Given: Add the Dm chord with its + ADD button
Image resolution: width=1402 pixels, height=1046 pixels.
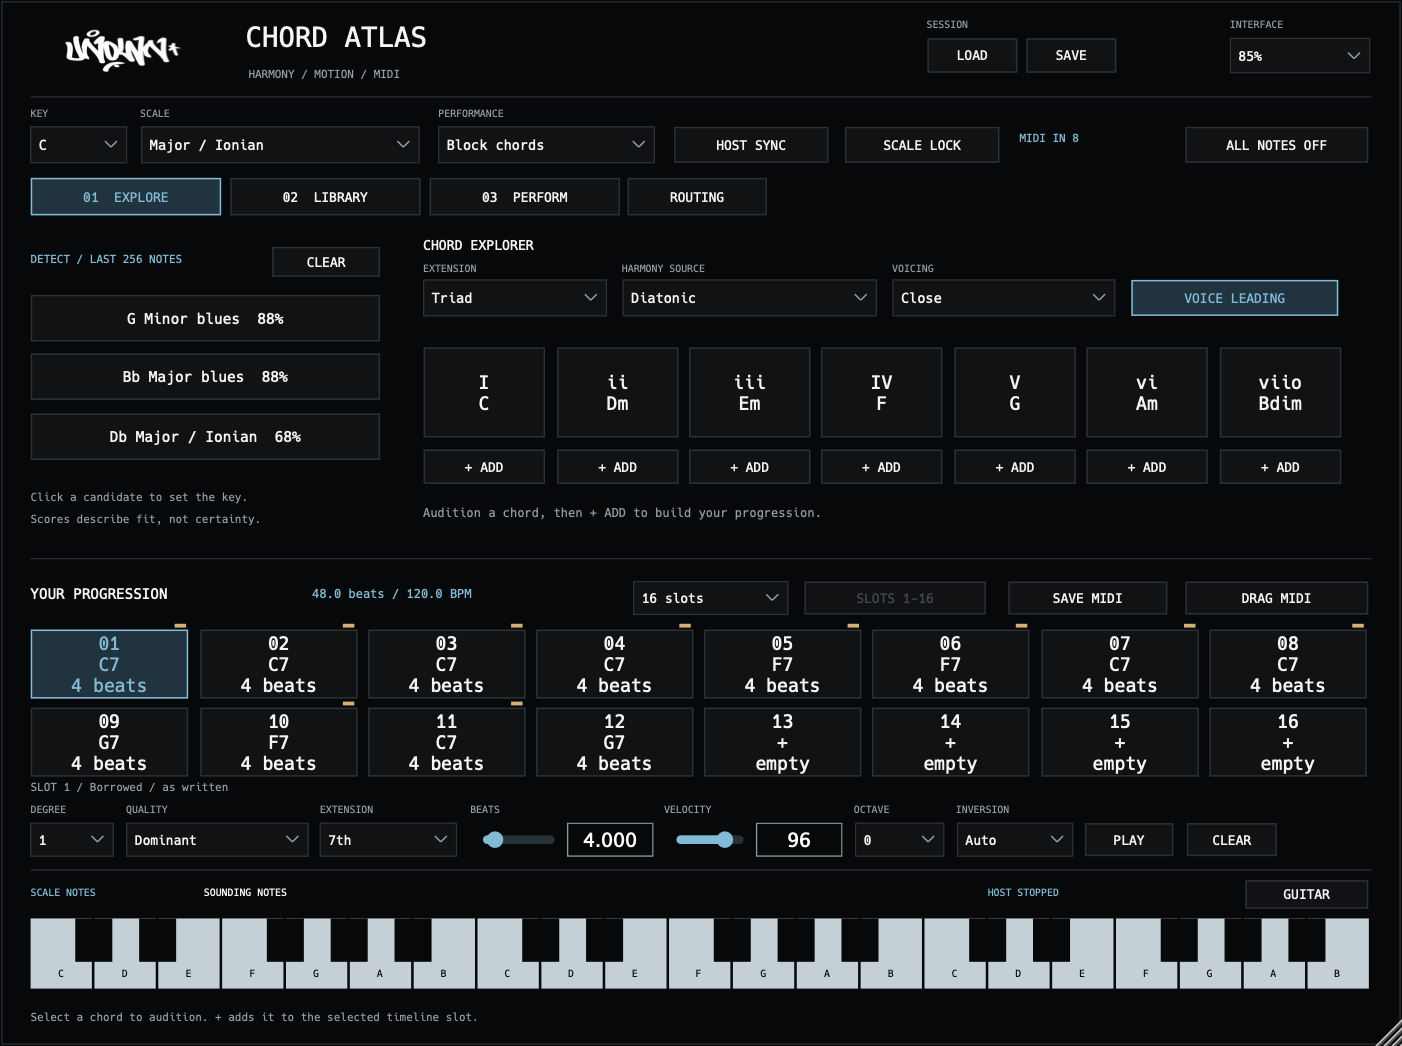Looking at the screenshot, I should 617,467.
